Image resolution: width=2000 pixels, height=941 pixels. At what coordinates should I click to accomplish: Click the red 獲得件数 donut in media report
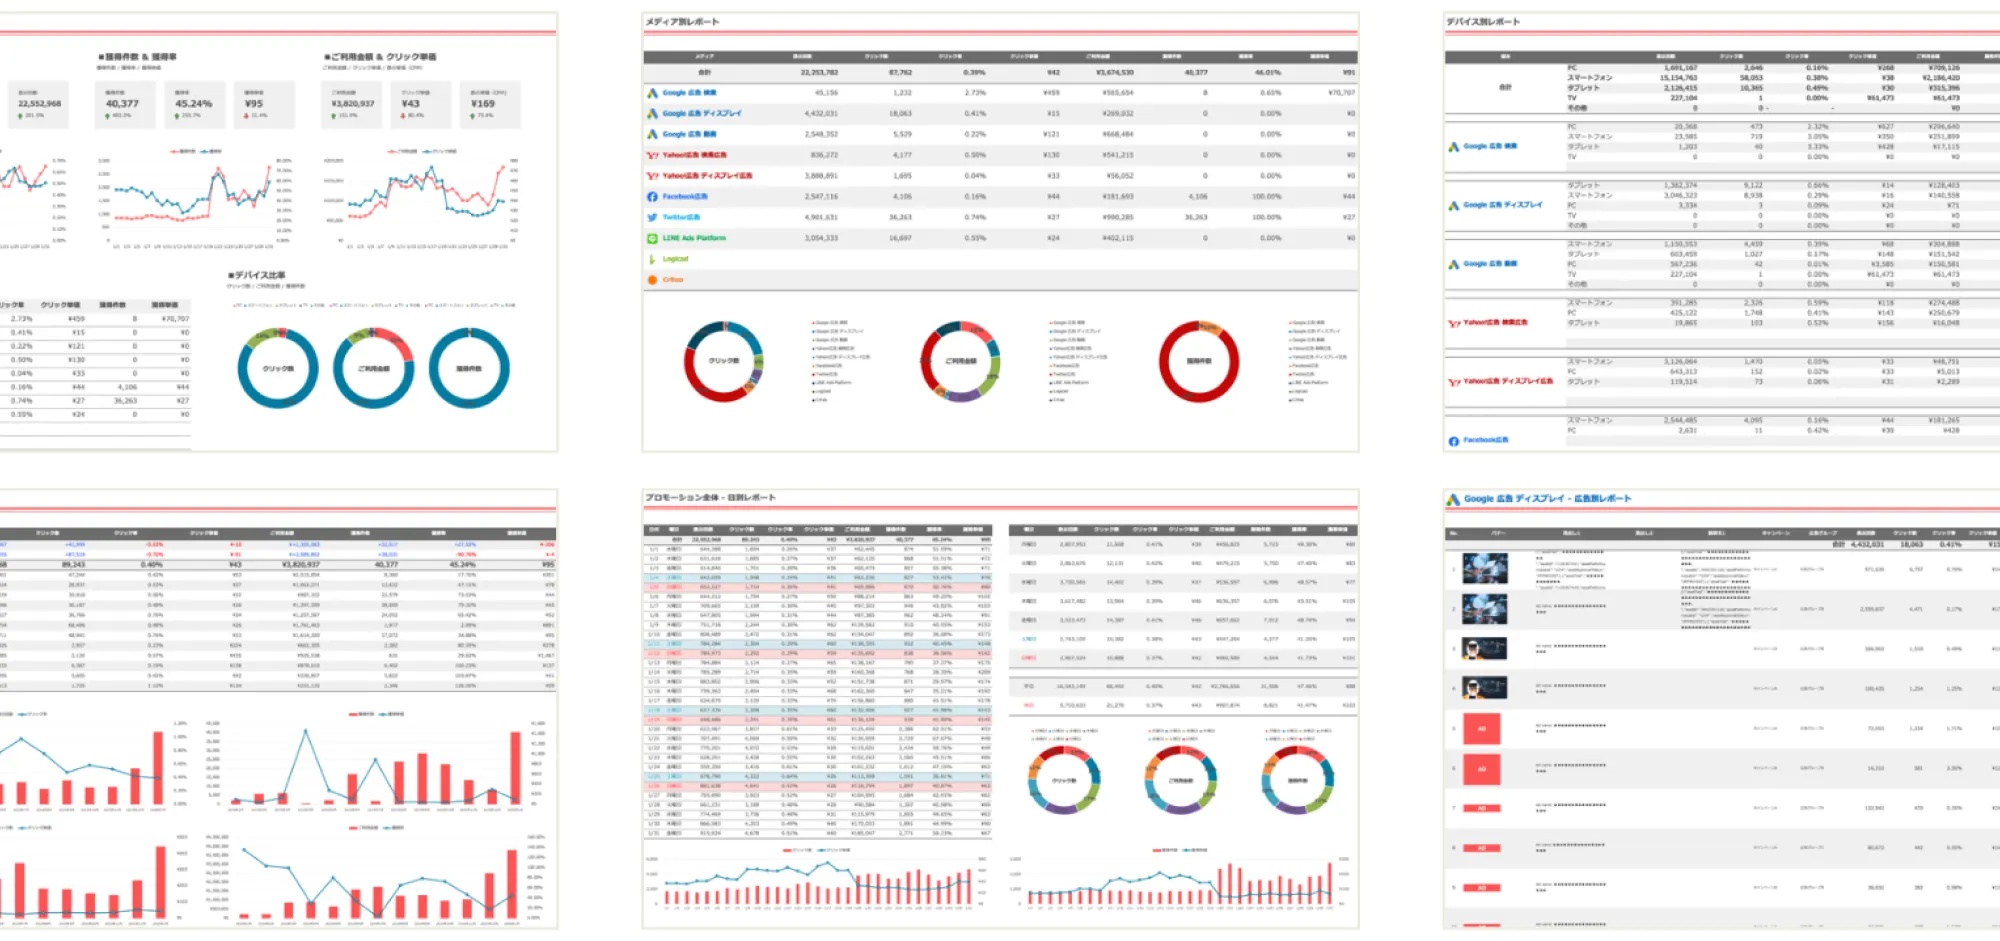pyautogui.click(x=1199, y=361)
